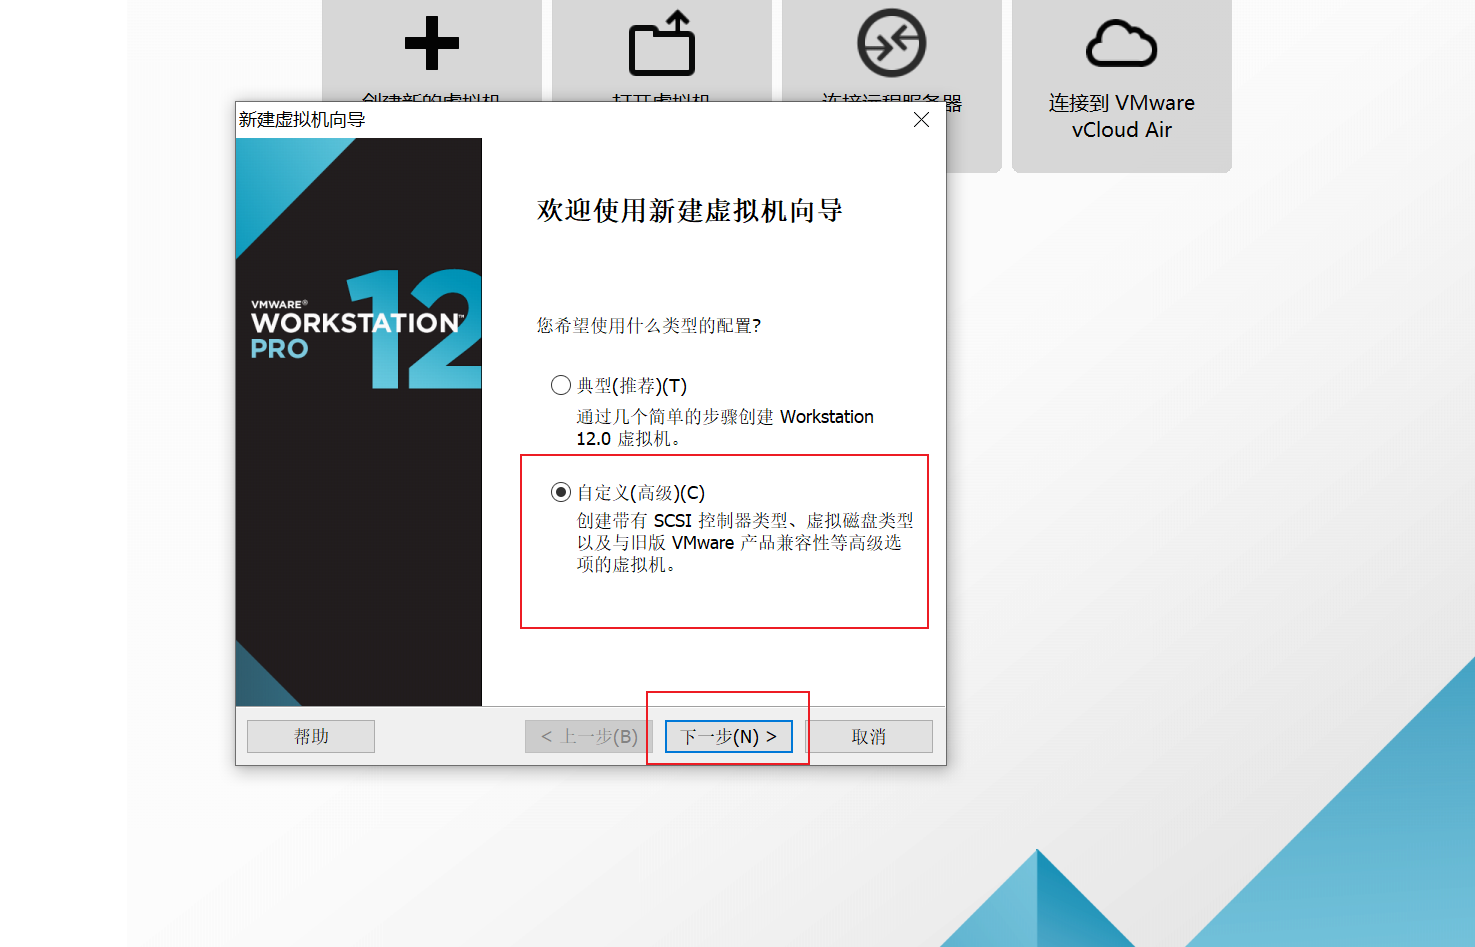
Task: Click the connect to remote server icon
Action: [x=892, y=43]
